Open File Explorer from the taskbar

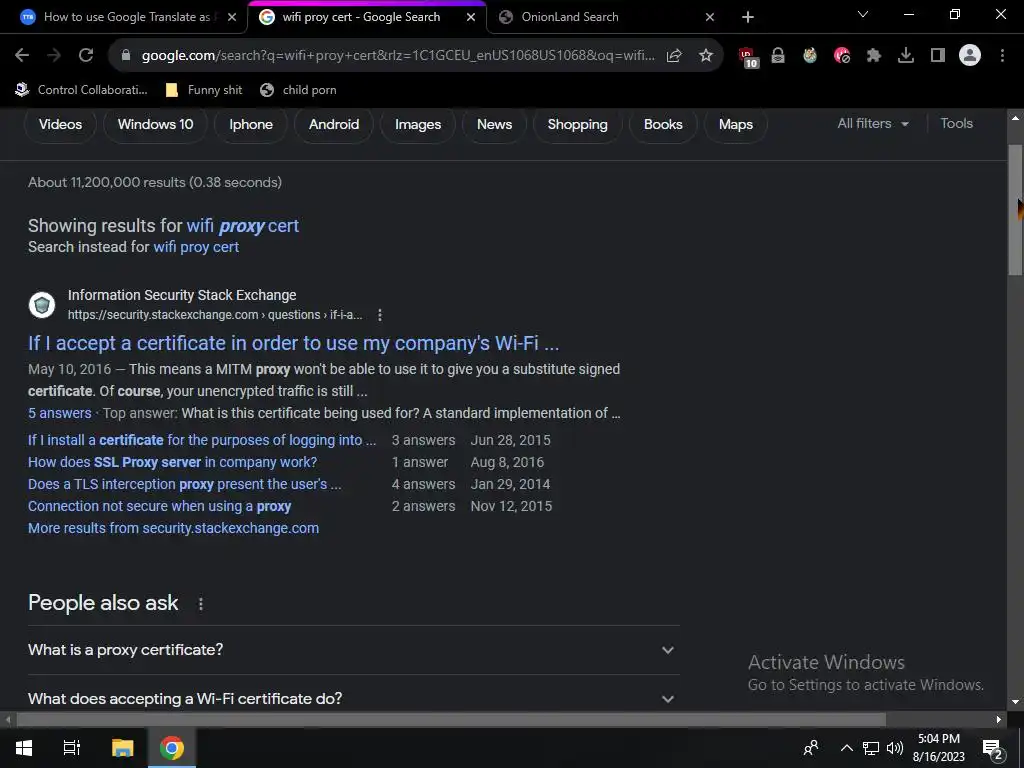pyautogui.click(x=122, y=748)
